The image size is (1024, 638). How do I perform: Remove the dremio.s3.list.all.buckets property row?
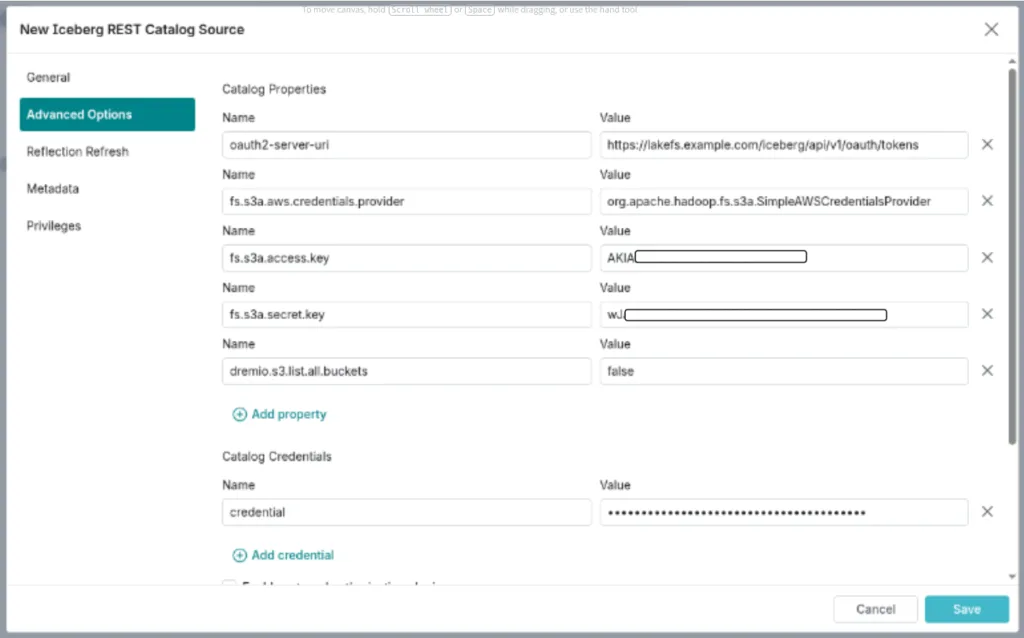(987, 371)
